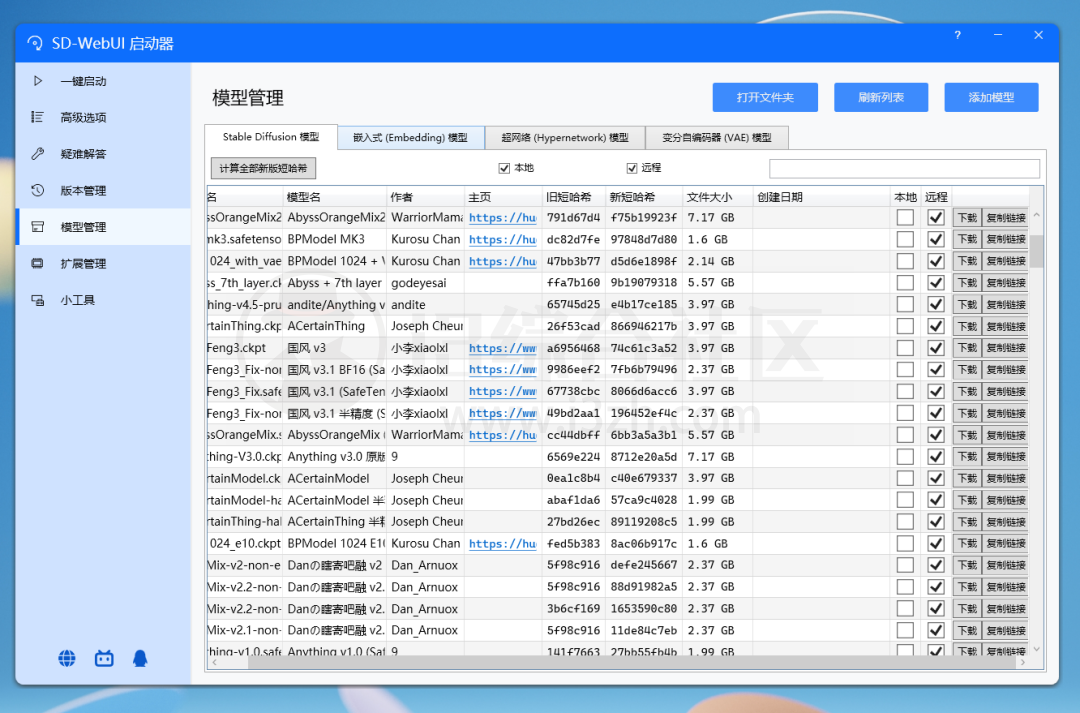
Task: Click 下载 for 国风 v3 row
Action: 967,348
